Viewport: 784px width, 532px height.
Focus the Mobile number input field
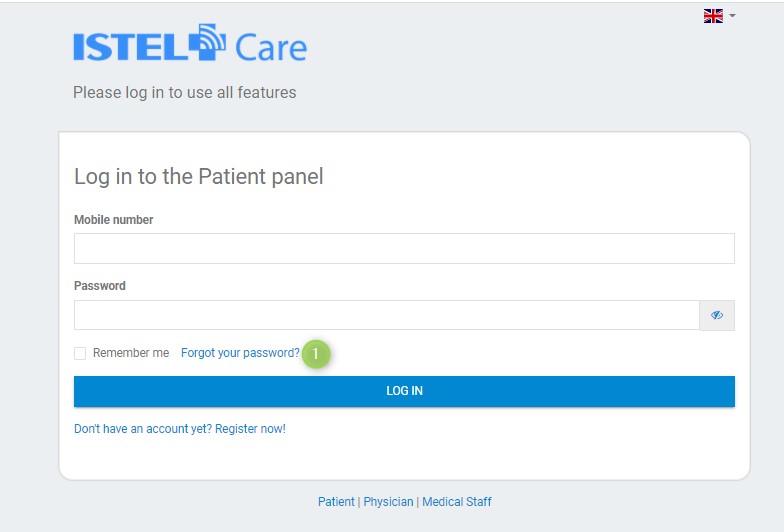coord(404,248)
